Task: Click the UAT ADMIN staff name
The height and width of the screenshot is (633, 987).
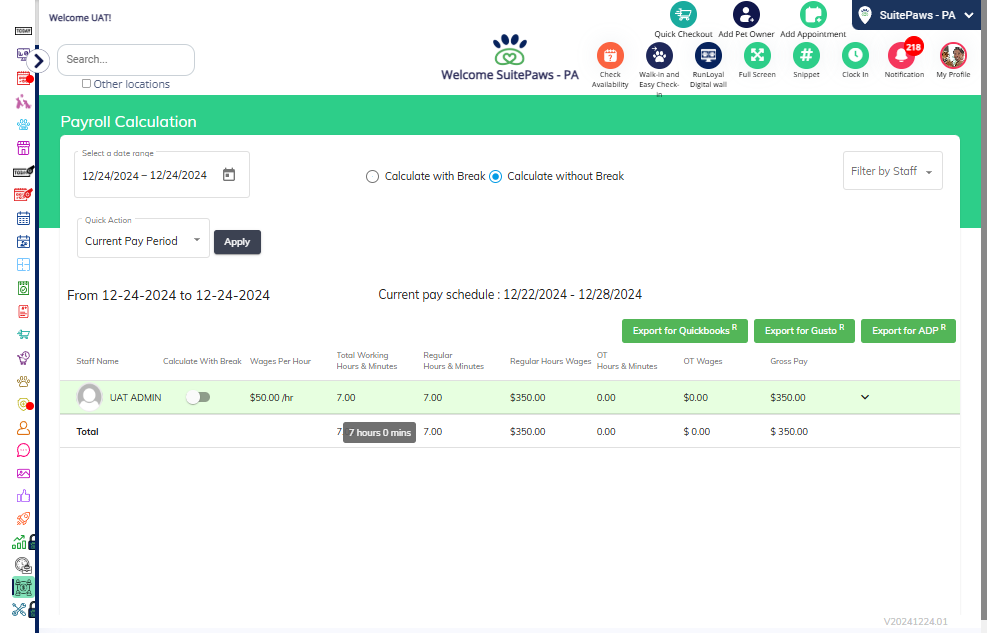Action: pyautogui.click(x=135, y=398)
